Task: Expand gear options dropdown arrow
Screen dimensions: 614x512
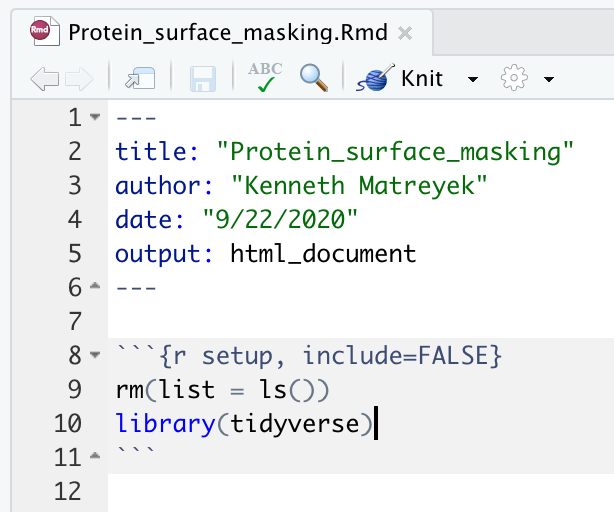Action: 549,79
